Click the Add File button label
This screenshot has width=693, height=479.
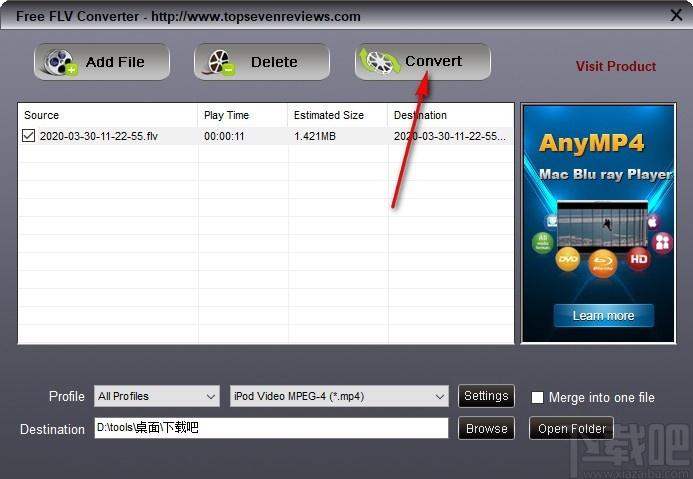click(115, 62)
